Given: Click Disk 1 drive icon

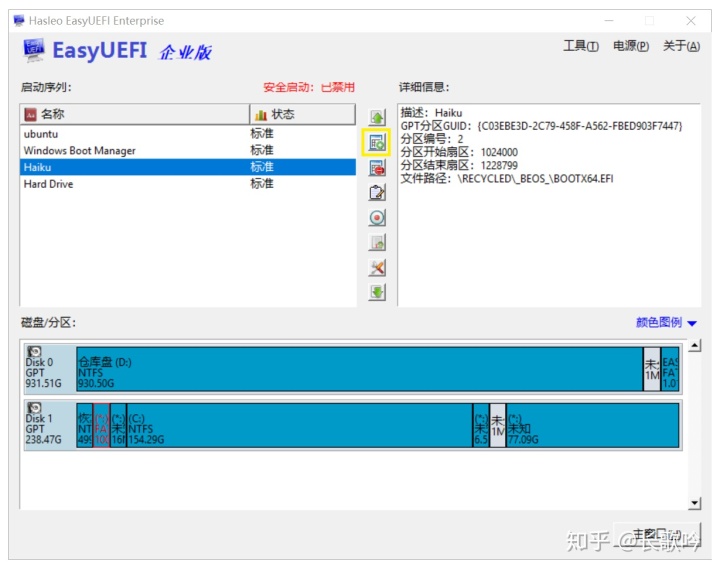Looking at the screenshot, I should click(34, 408).
